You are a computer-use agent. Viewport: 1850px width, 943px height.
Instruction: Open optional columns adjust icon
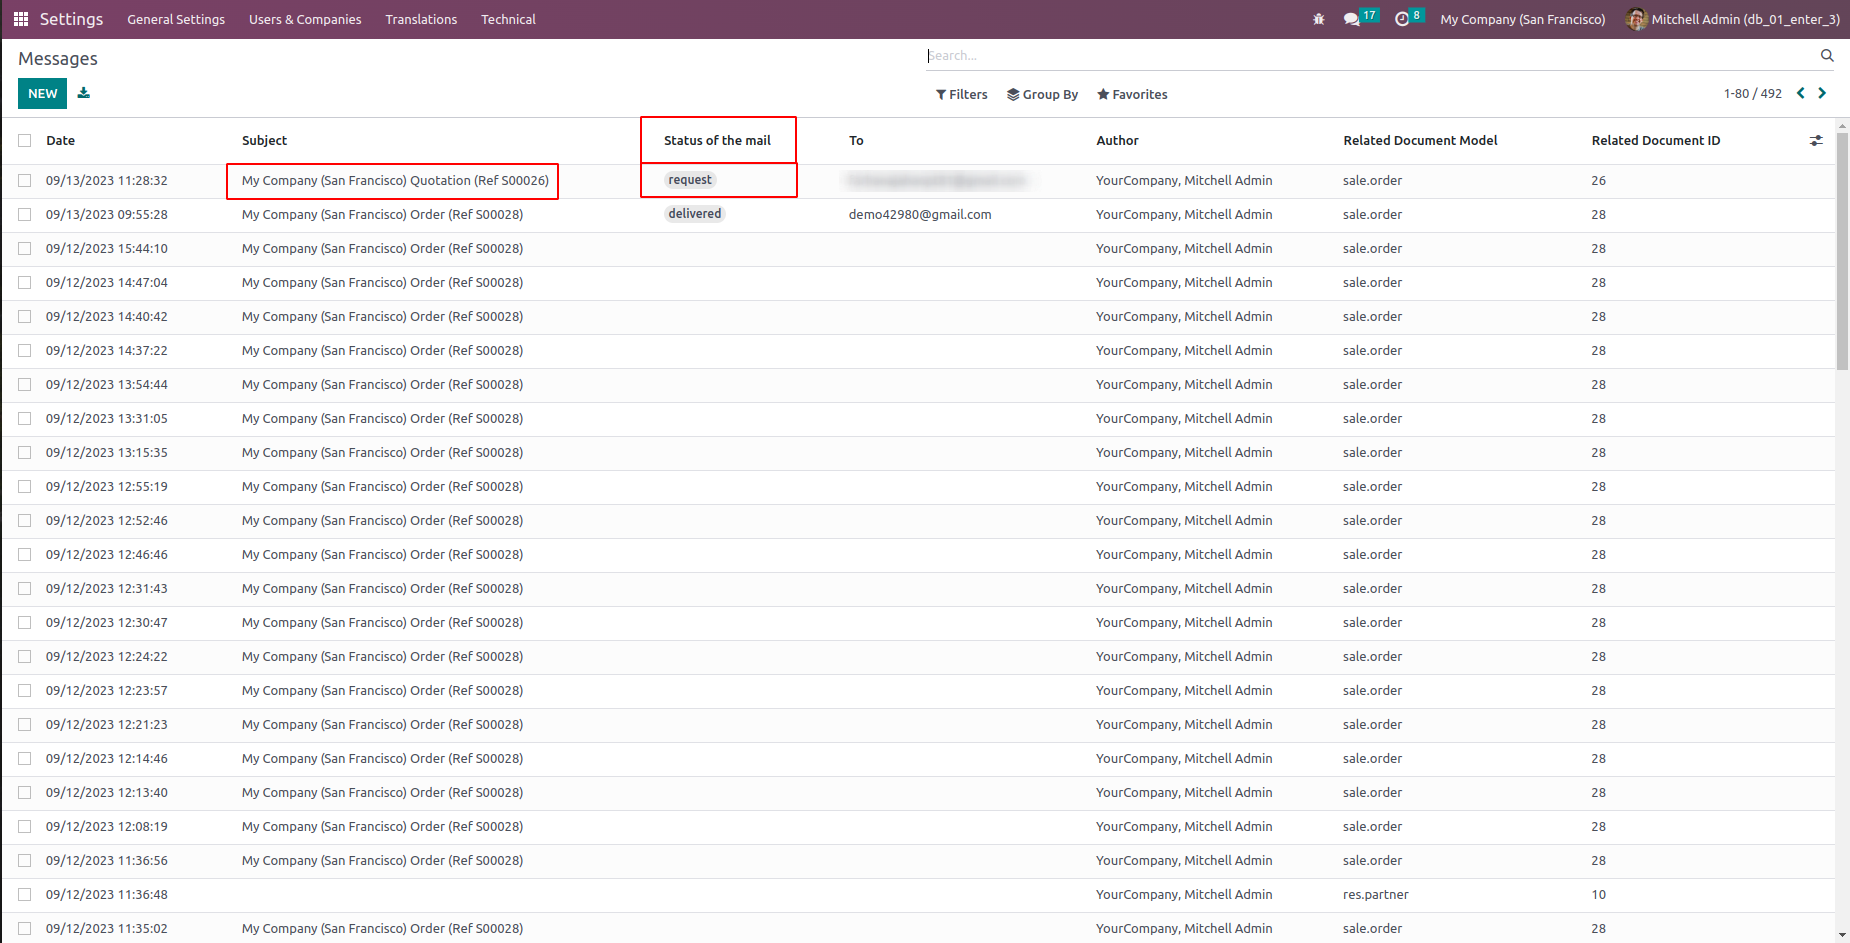click(1816, 141)
